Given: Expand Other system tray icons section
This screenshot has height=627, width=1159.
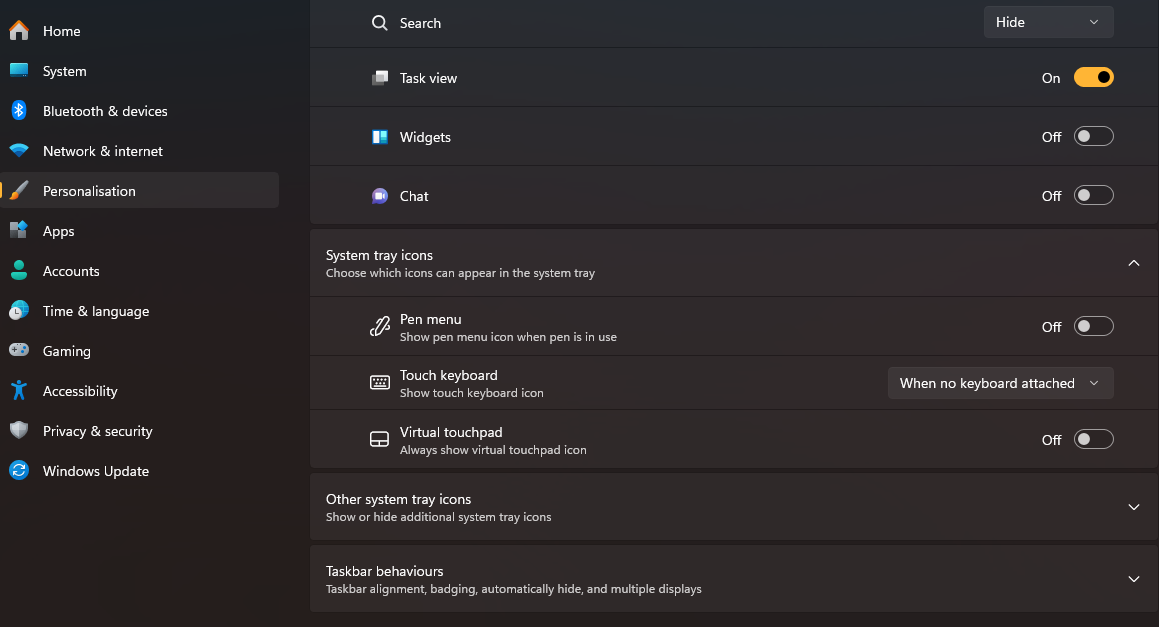Looking at the screenshot, I should coord(1133,506).
